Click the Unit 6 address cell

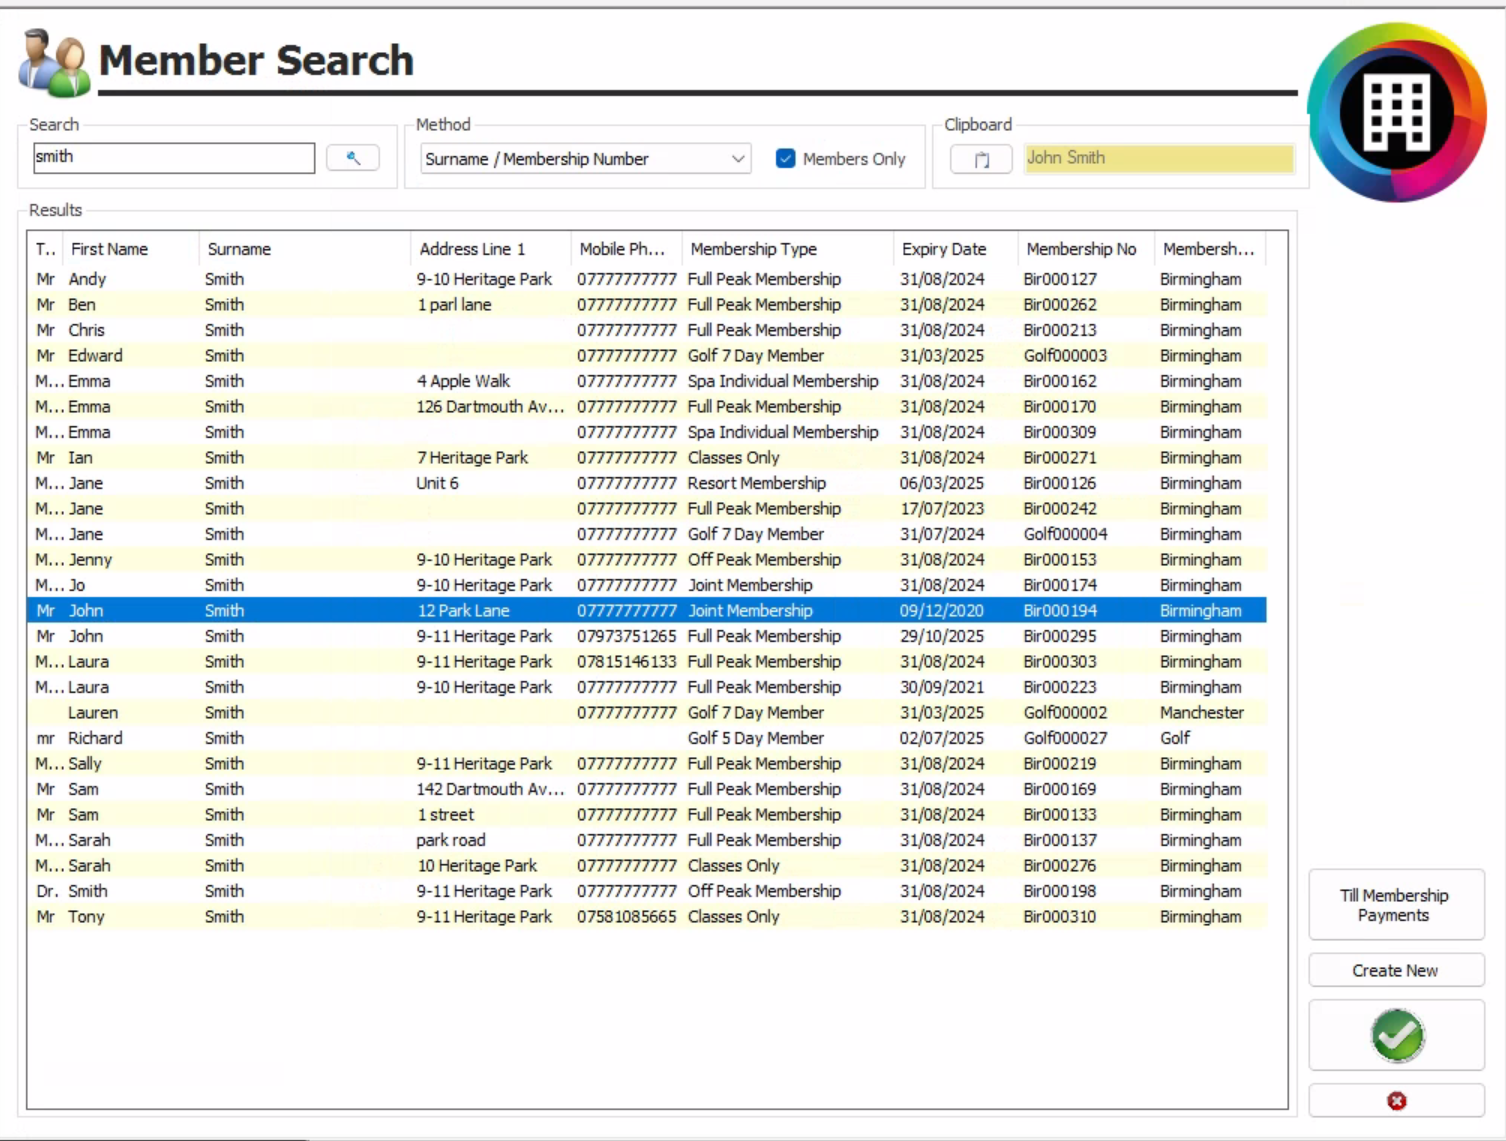[437, 483]
